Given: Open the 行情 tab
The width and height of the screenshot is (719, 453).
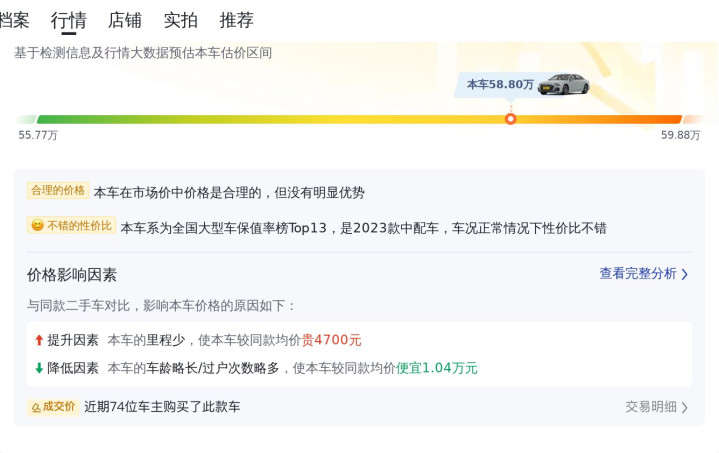Looking at the screenshot, I should pyautogui.click(x=68, y=20).
